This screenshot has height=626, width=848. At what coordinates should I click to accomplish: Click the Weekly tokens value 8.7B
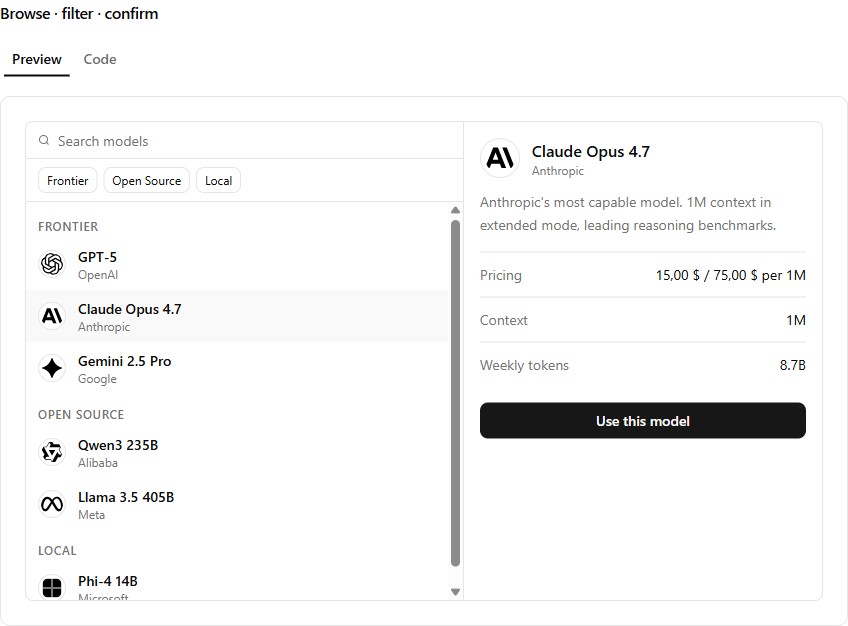[x=793, y=365]
